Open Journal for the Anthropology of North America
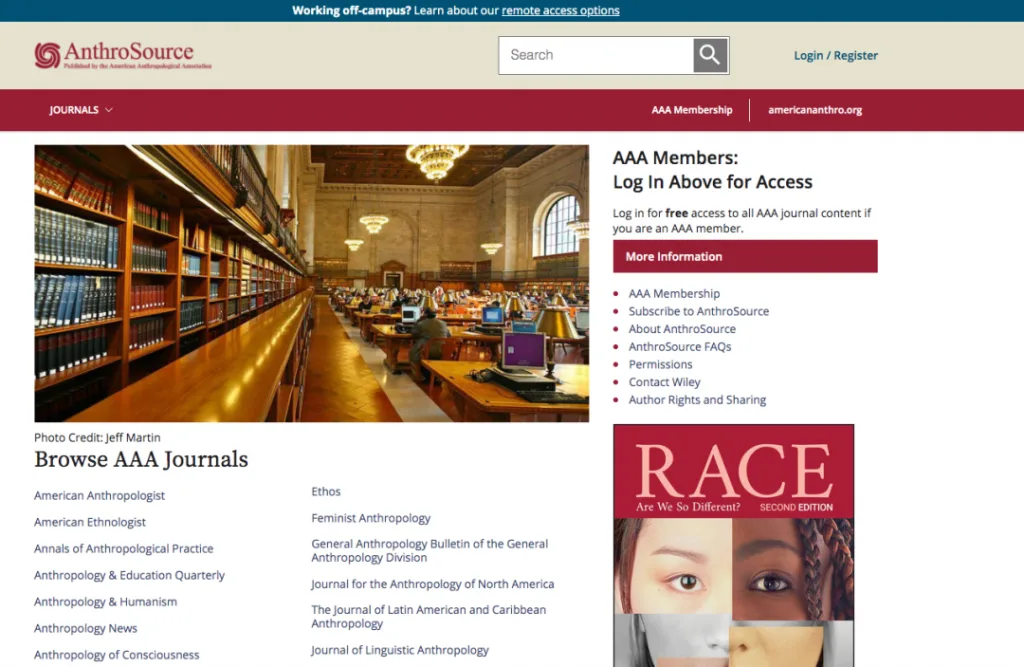Viewport: 1024px width, 667px height. click(x=432, y=584)
